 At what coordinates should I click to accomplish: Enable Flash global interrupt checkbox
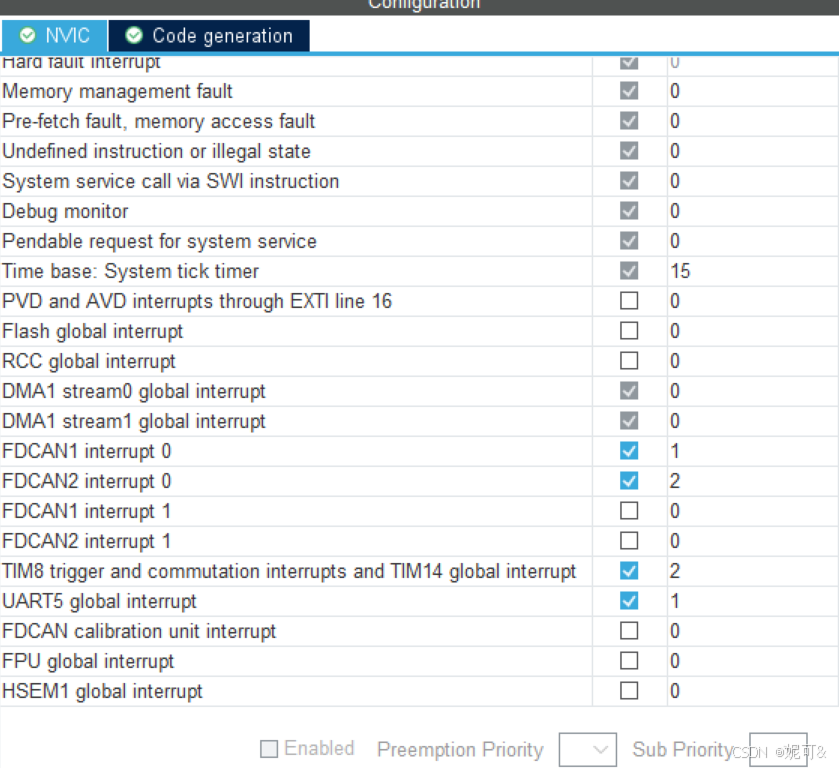point(629,331)
